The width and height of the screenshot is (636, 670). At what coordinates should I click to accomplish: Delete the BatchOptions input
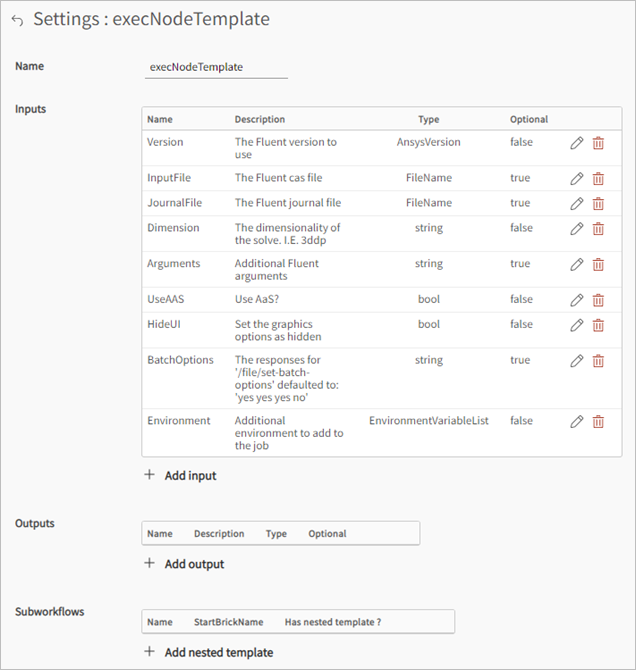click(598, 361)
